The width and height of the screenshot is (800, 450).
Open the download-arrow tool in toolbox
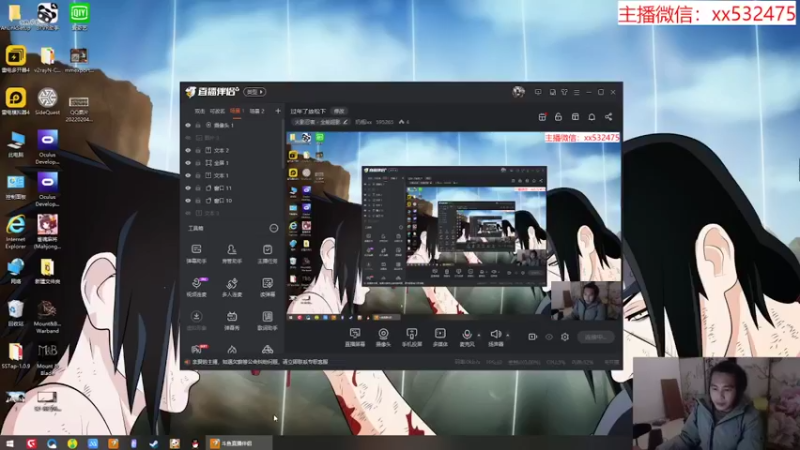click(196, 321)
